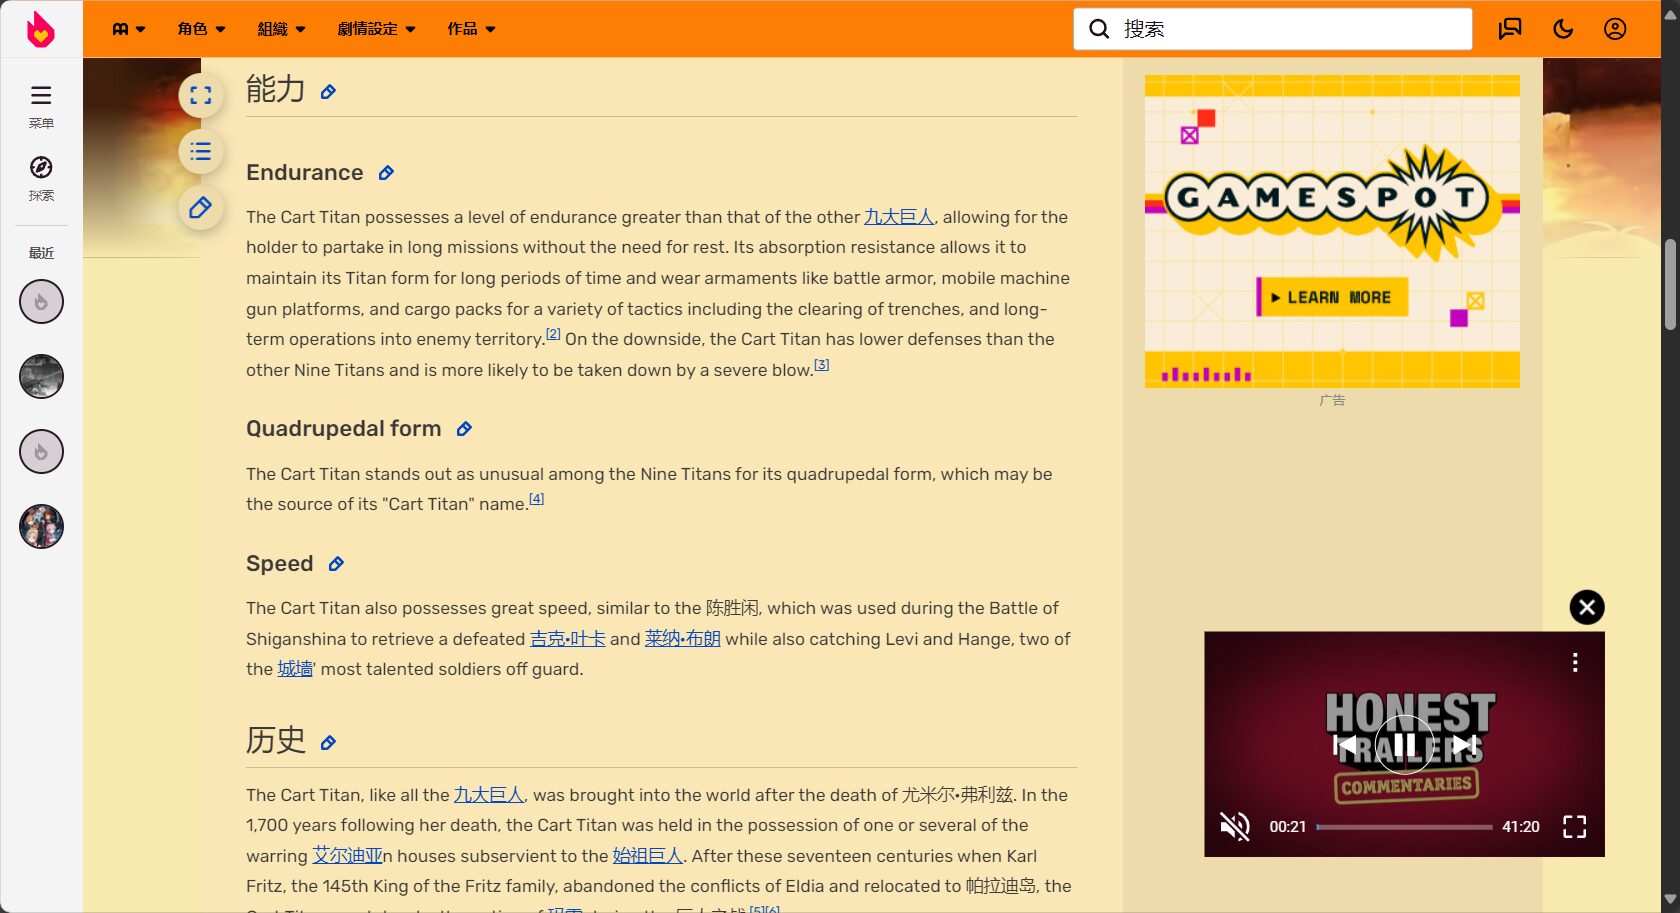Click the video progress bar
1680x913 pixels.
[x=1404, y=827]
